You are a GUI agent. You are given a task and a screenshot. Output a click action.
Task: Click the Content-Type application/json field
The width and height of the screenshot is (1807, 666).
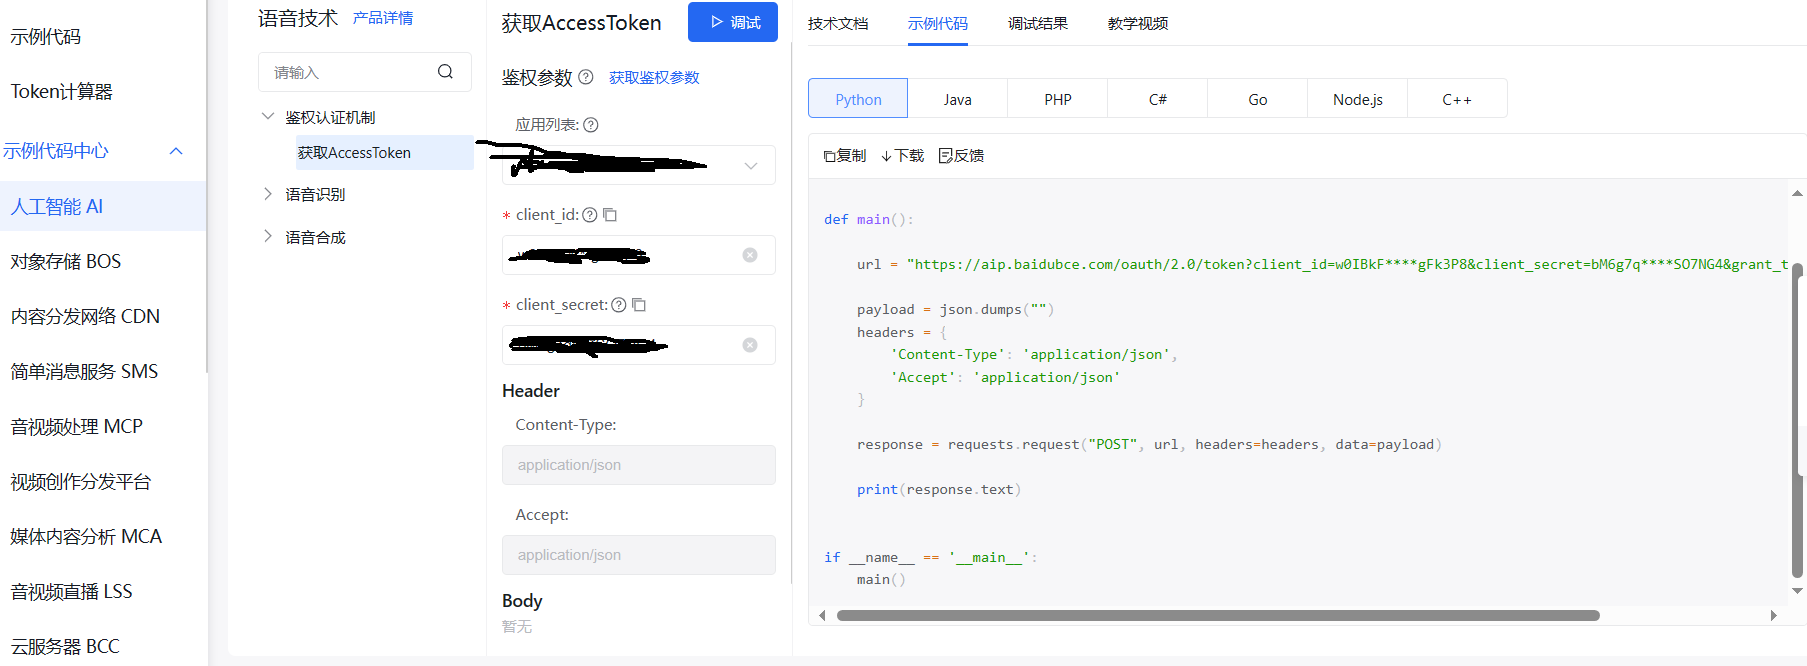pos(638,465)
